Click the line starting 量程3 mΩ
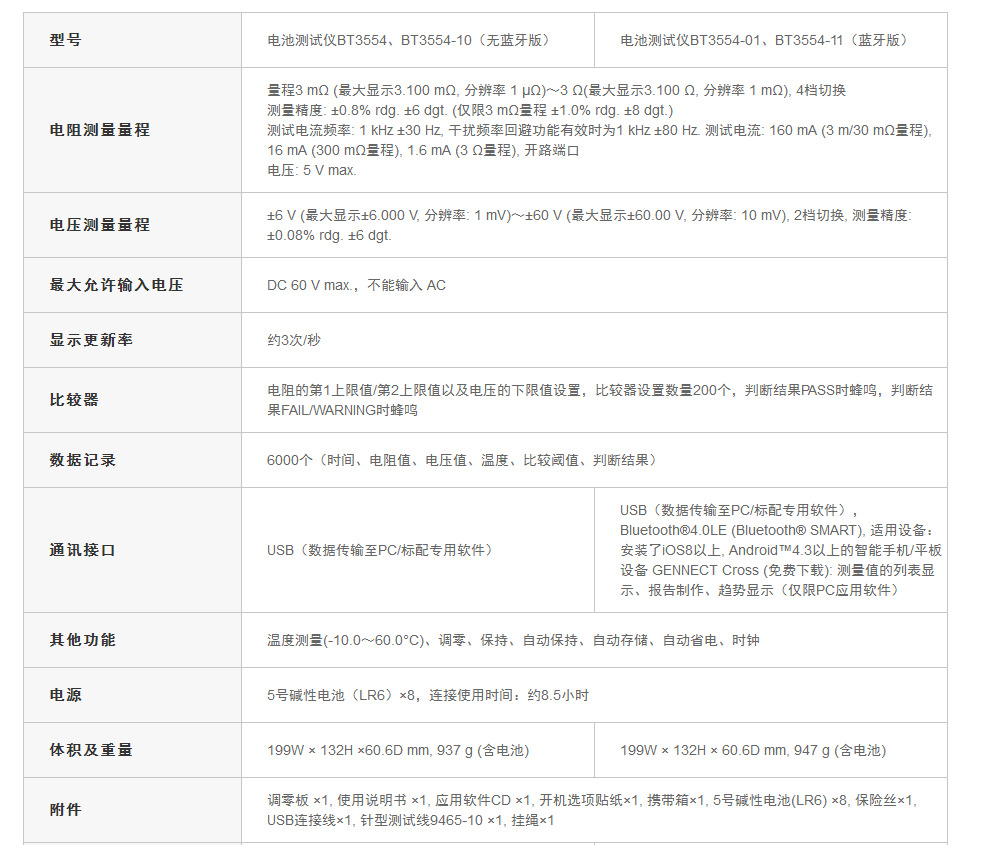This screenshot has height=845, width=984. tap(556, 90)
